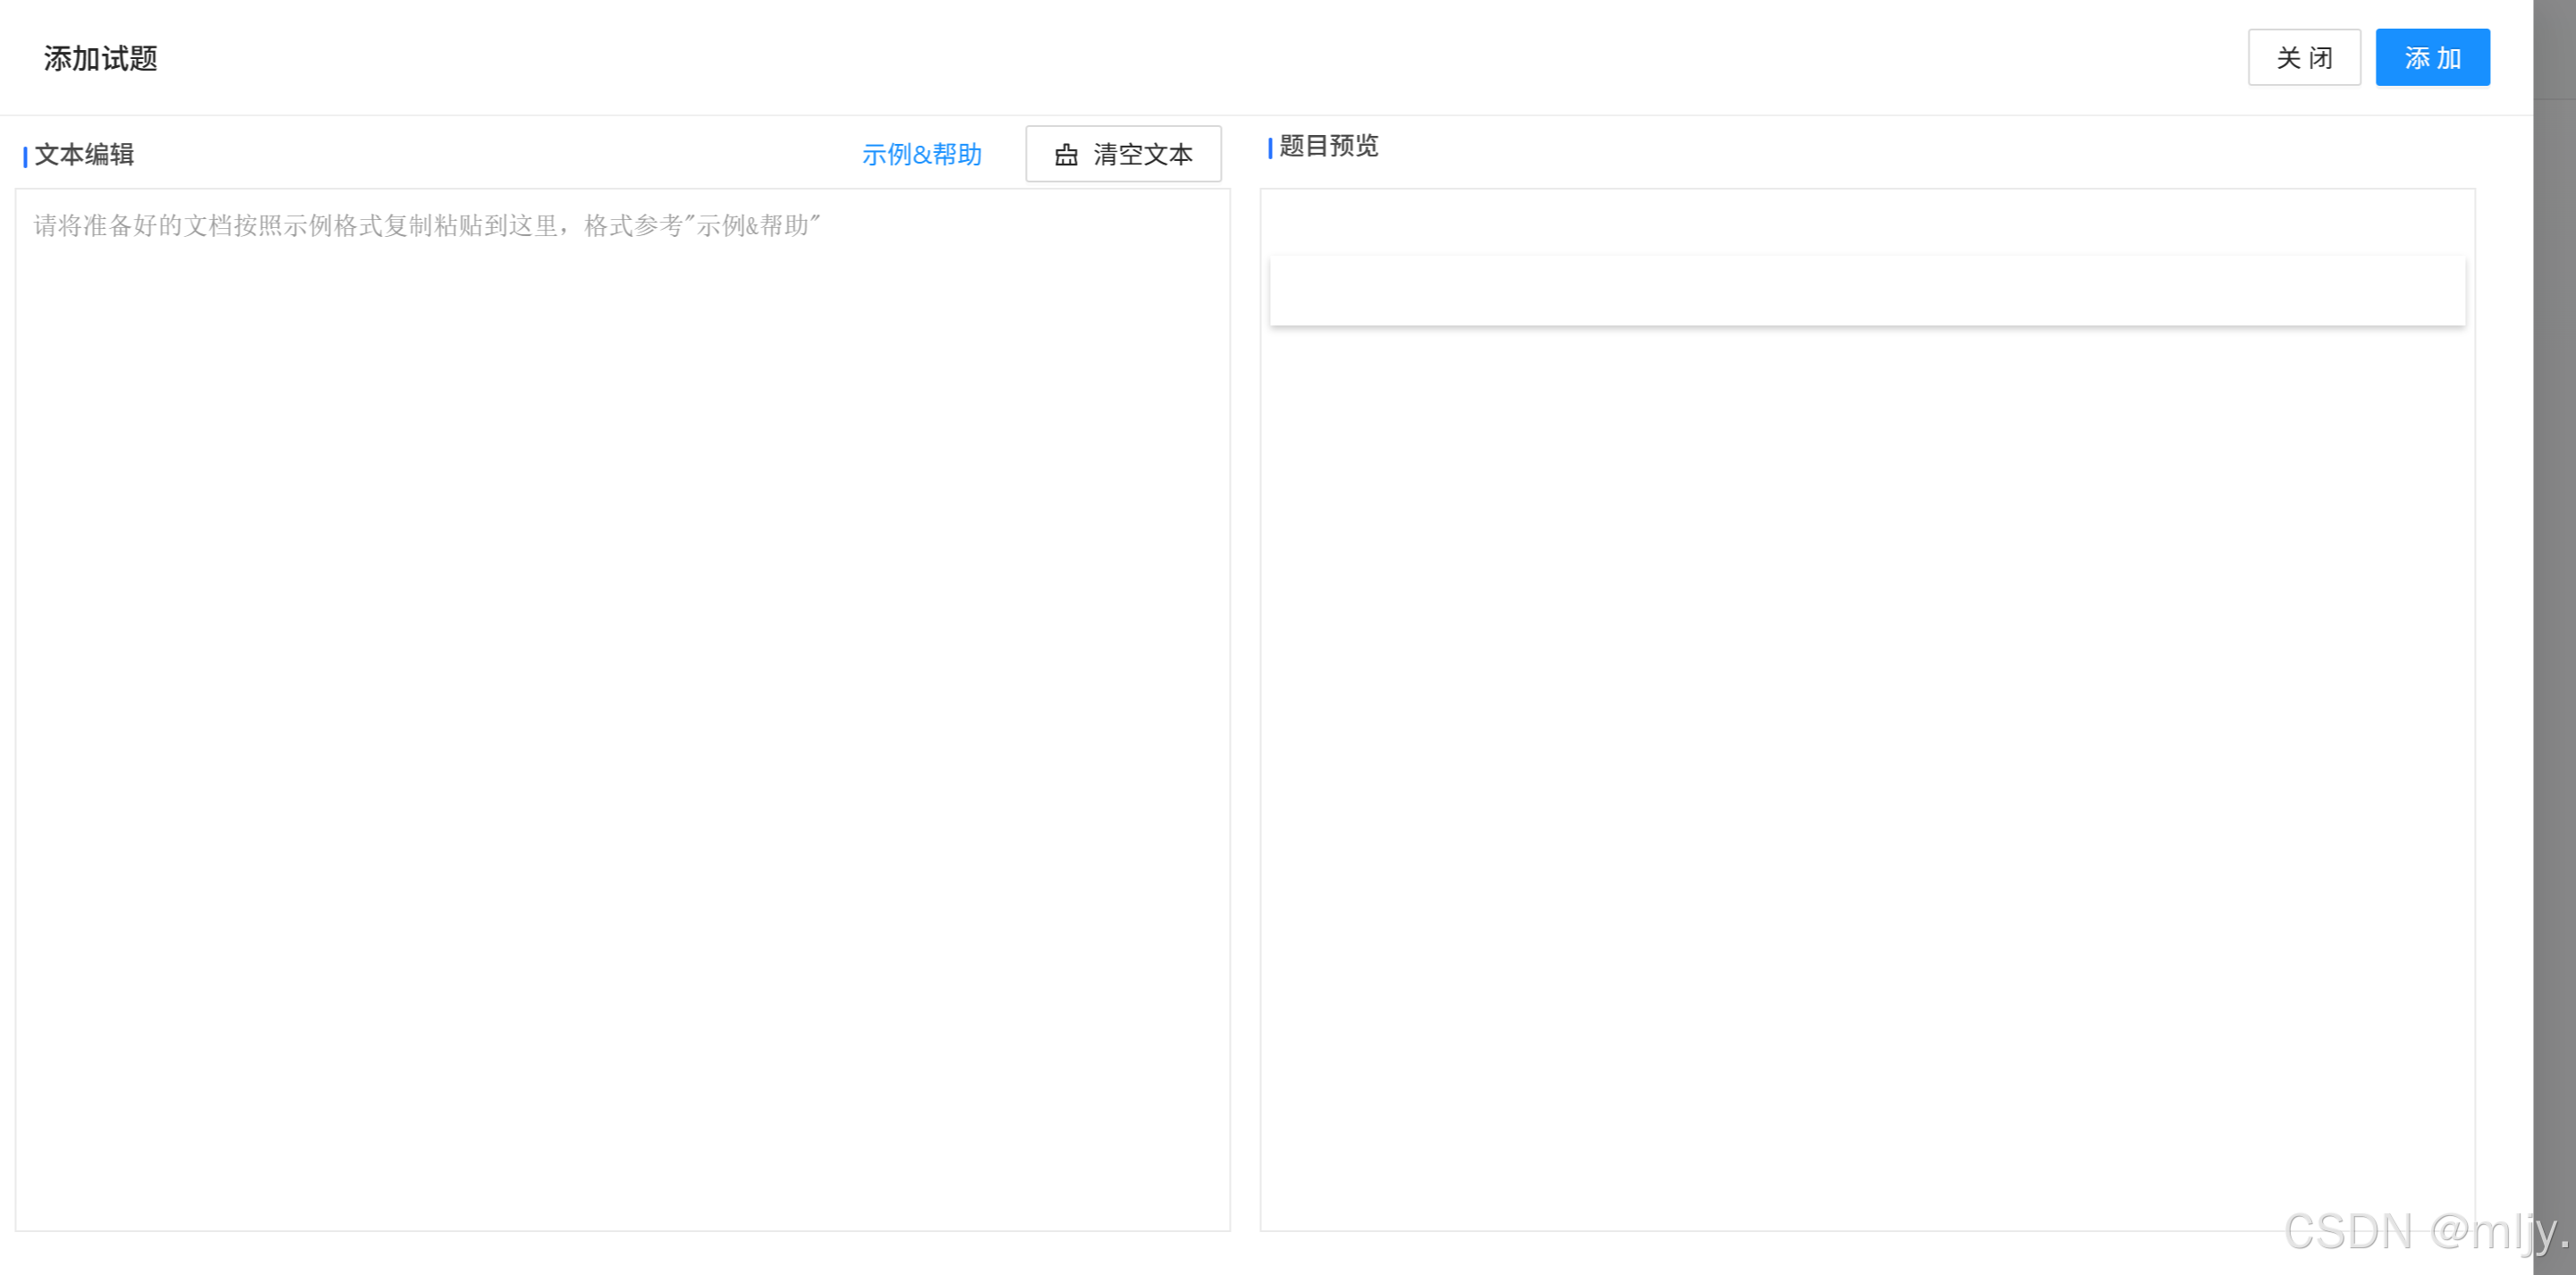Click the broom icon beside 清空文本
The height and width of the screenshot is (1275, 2576).
tap(1066, 155)
